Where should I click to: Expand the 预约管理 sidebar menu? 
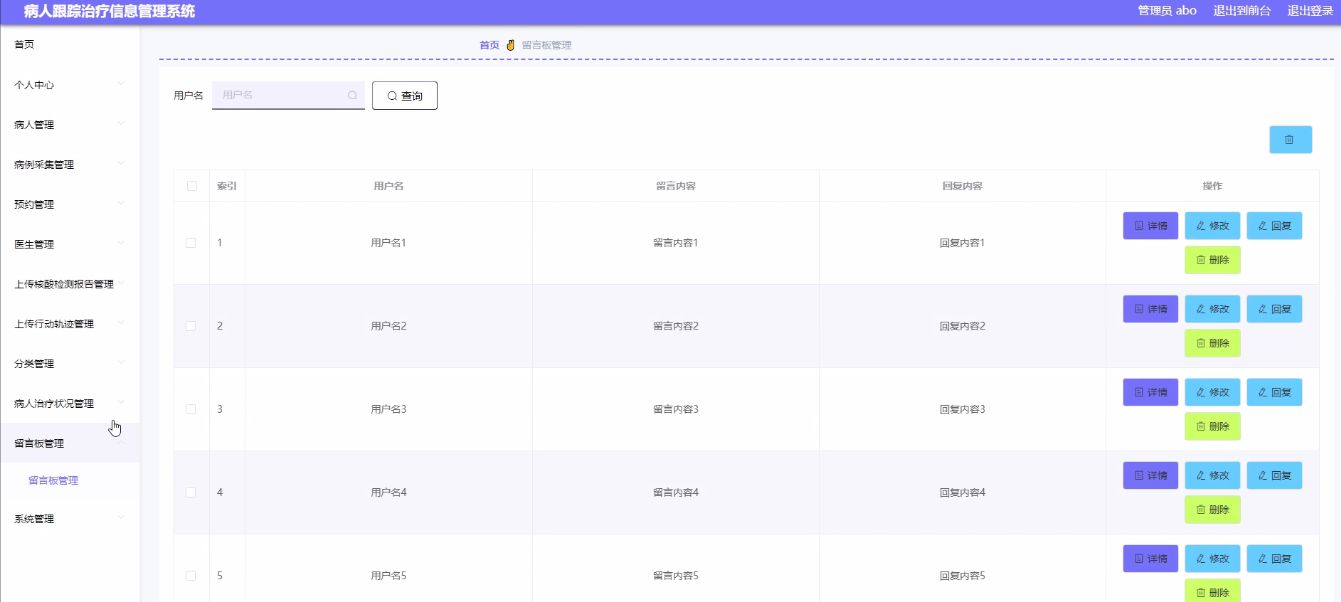(70, 205)
